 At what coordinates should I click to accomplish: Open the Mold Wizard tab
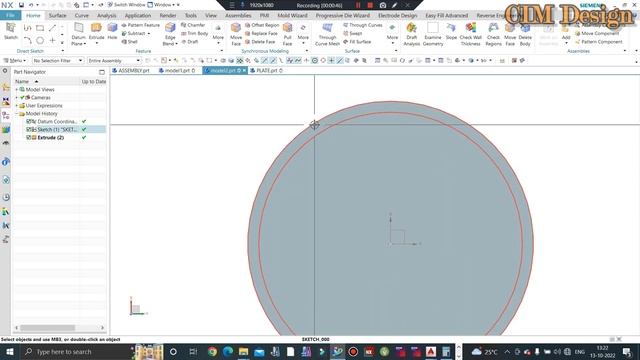point(292,16)
